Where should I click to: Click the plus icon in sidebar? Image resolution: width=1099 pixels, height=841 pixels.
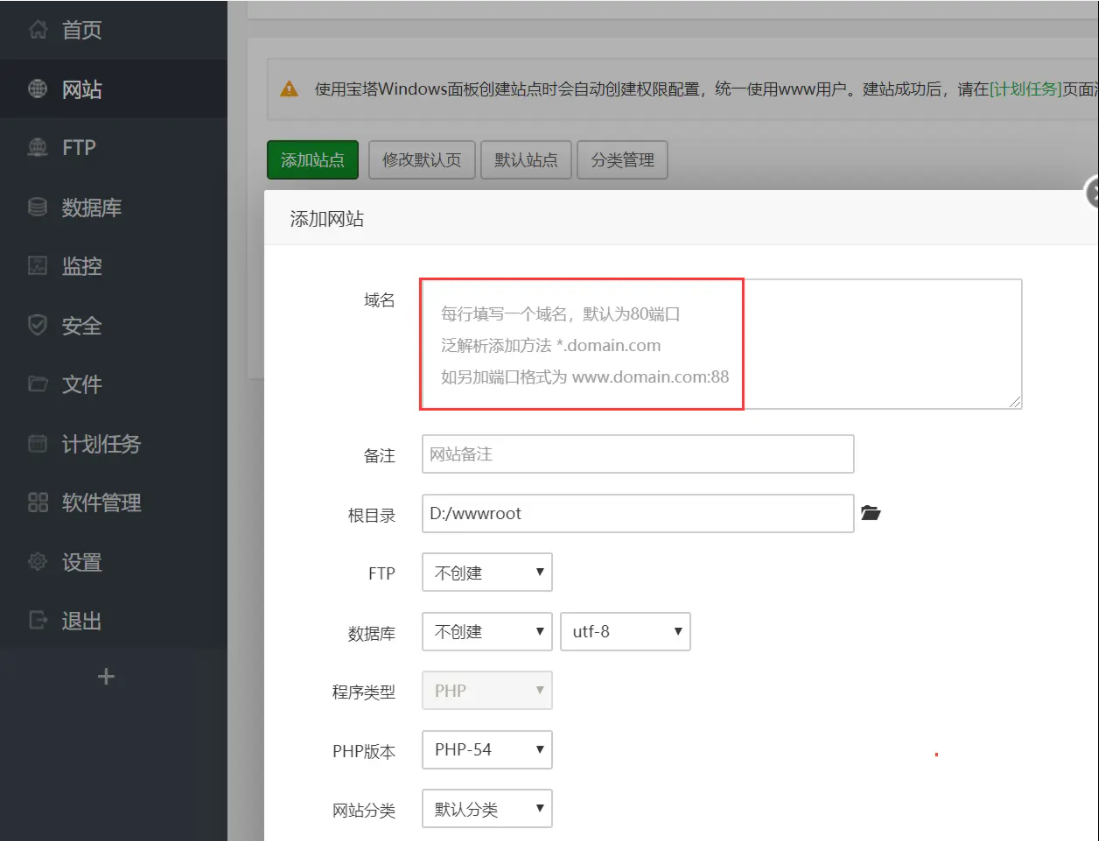point(106,677)
